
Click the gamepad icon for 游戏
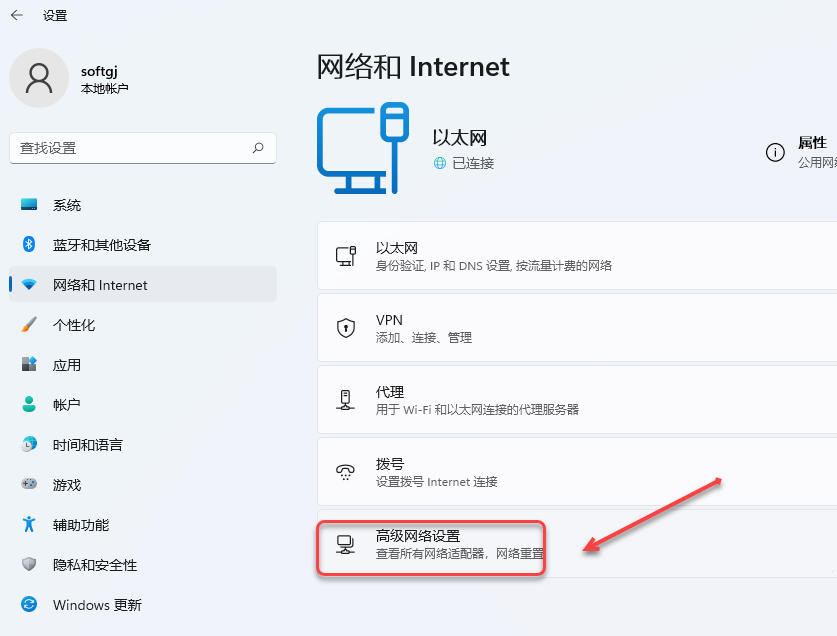(29, 484)
